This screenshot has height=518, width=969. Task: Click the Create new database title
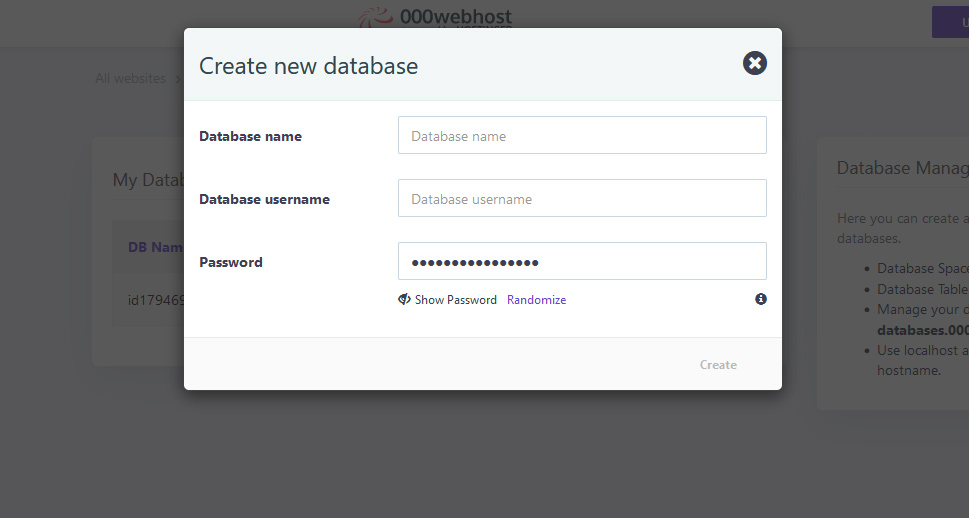click(x=308, y=66)
